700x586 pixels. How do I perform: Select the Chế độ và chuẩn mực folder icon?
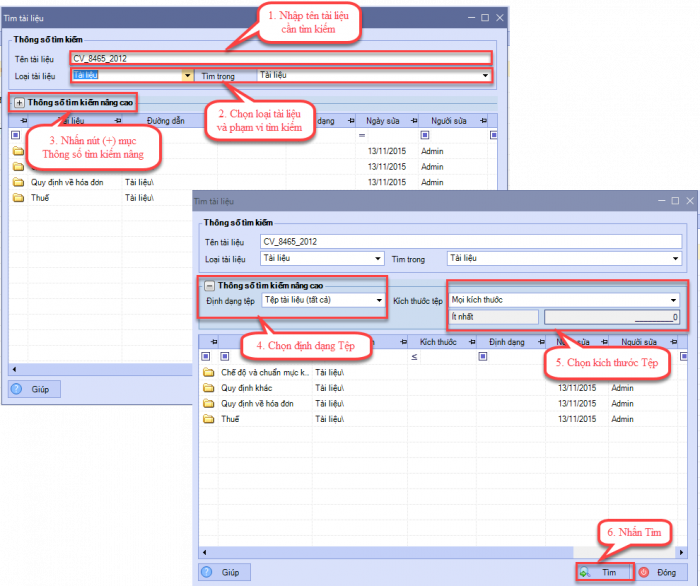[209, 372]
